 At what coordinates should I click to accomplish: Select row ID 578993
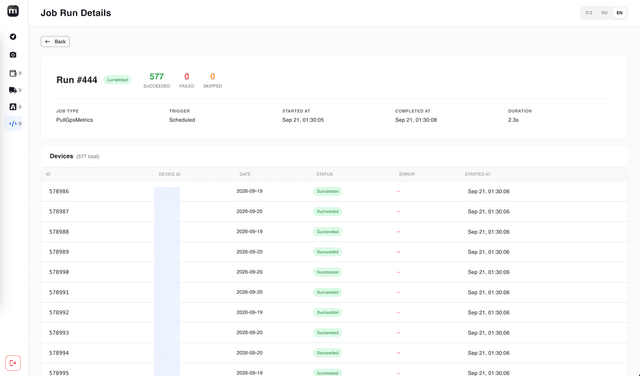[x=59, y=333]
